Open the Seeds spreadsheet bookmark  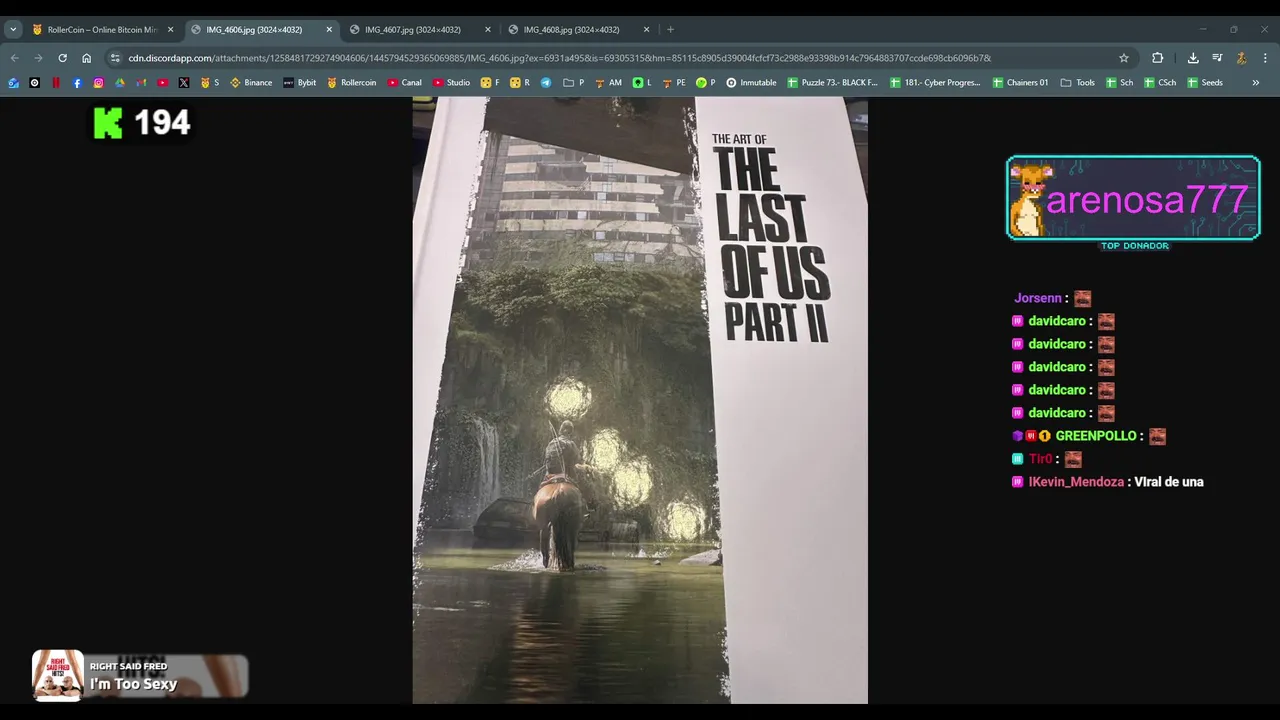click(x=1205, y=83)
